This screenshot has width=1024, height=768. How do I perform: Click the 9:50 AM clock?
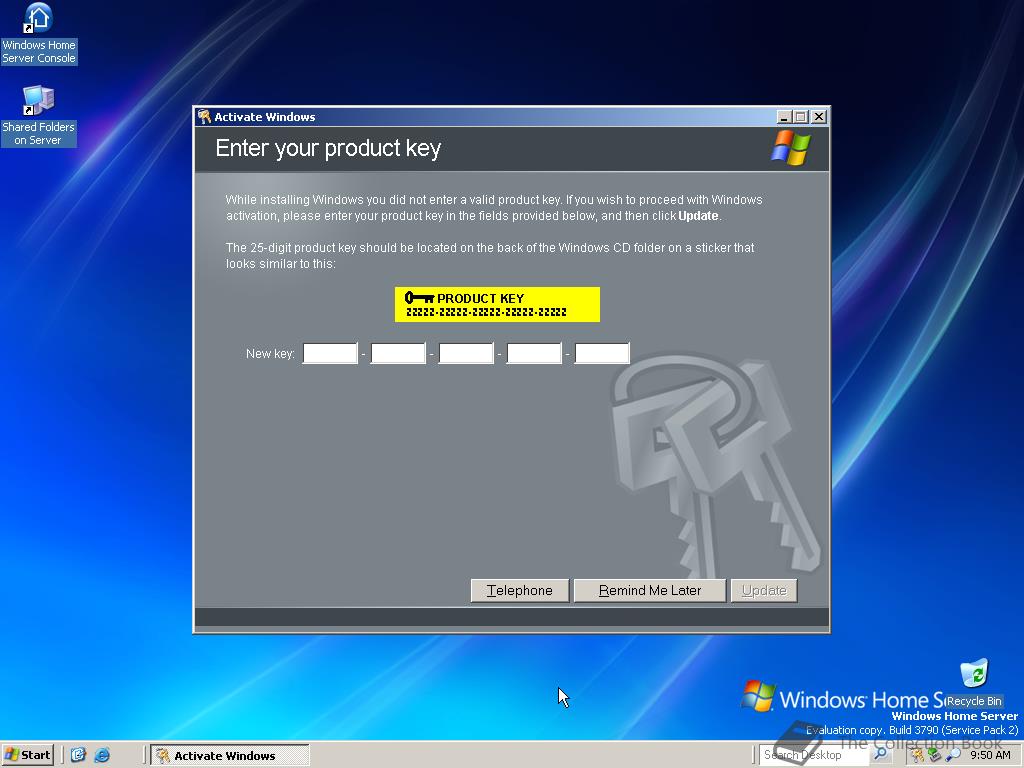click(x=990, y=756)
